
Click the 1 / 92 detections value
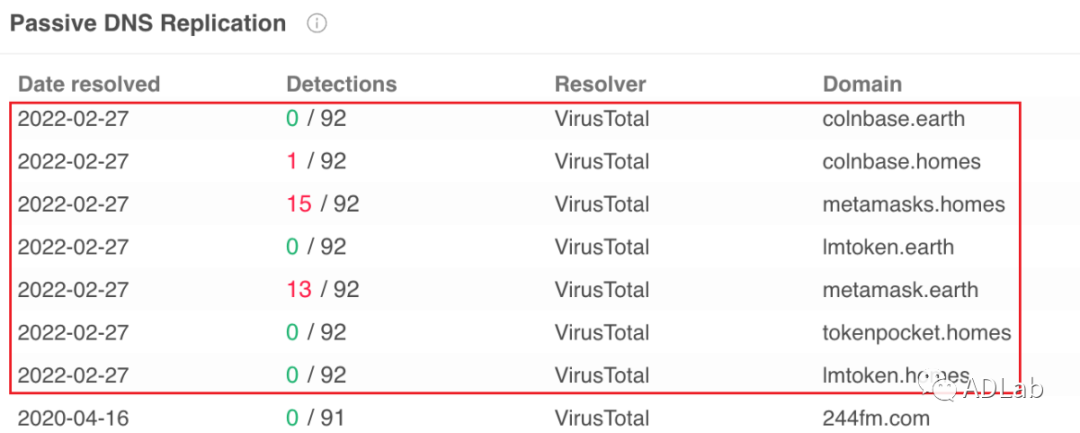[316, 162]
